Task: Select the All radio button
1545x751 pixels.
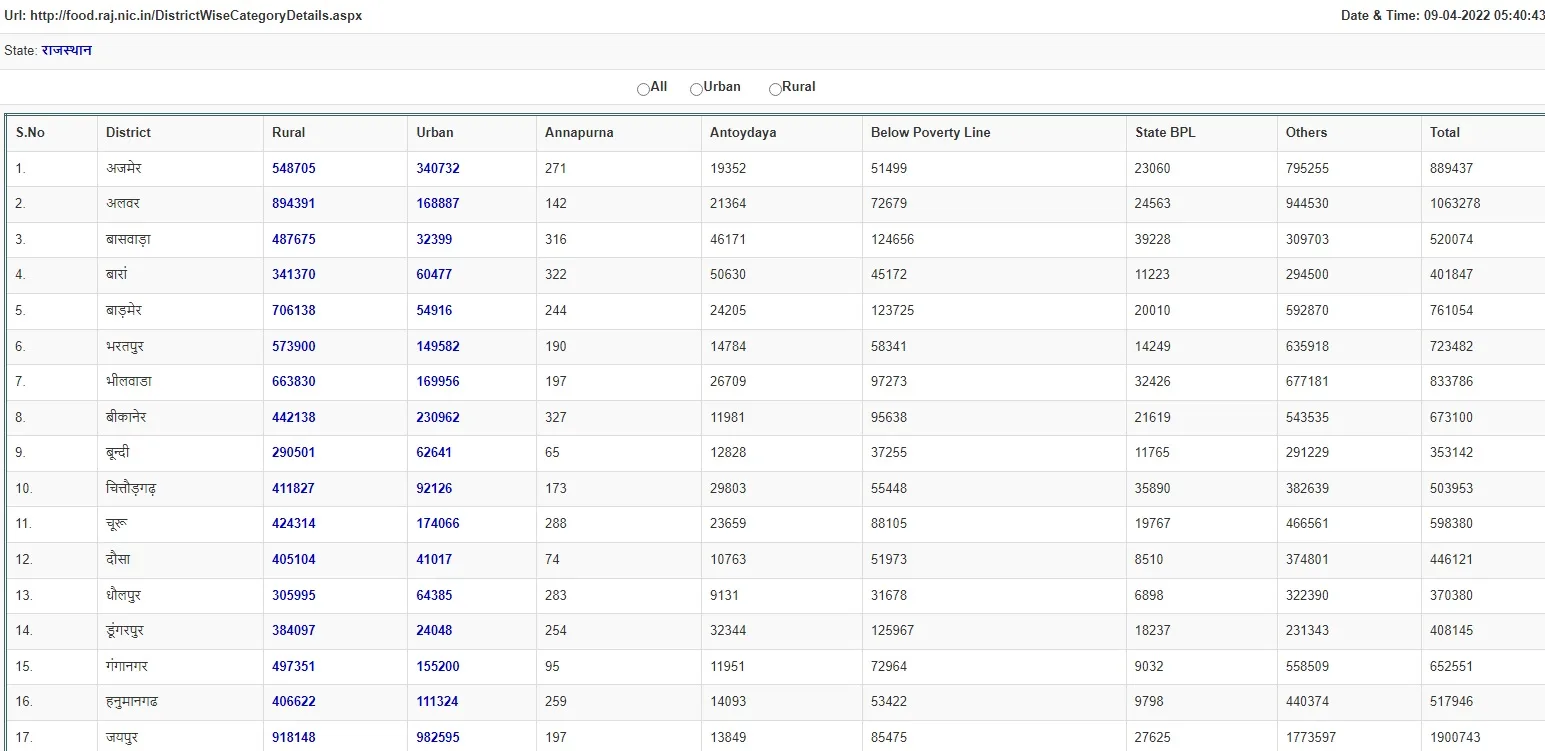Action: point(643,89)
